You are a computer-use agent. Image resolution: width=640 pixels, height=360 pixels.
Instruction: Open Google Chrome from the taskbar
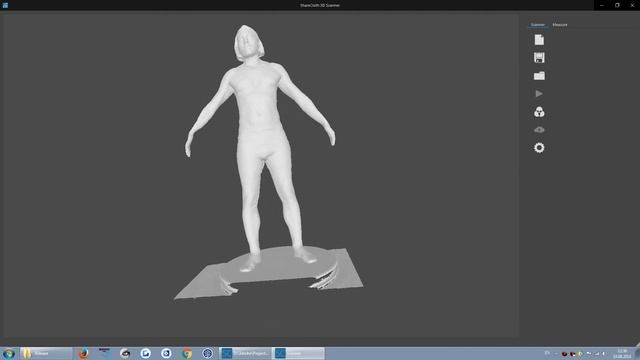[187, 353]
